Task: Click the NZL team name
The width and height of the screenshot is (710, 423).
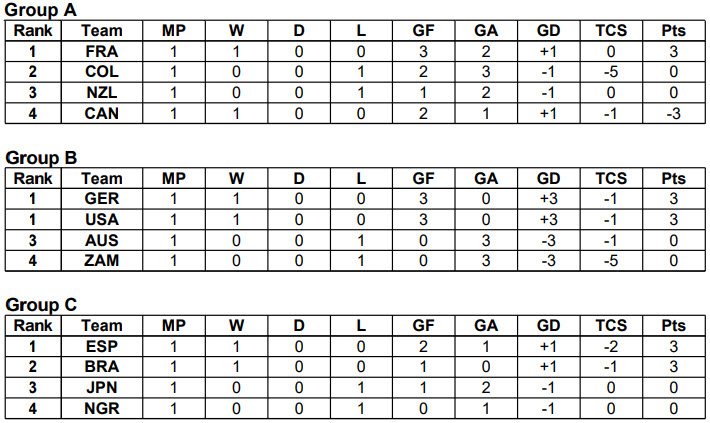Action: coord(102,92)
